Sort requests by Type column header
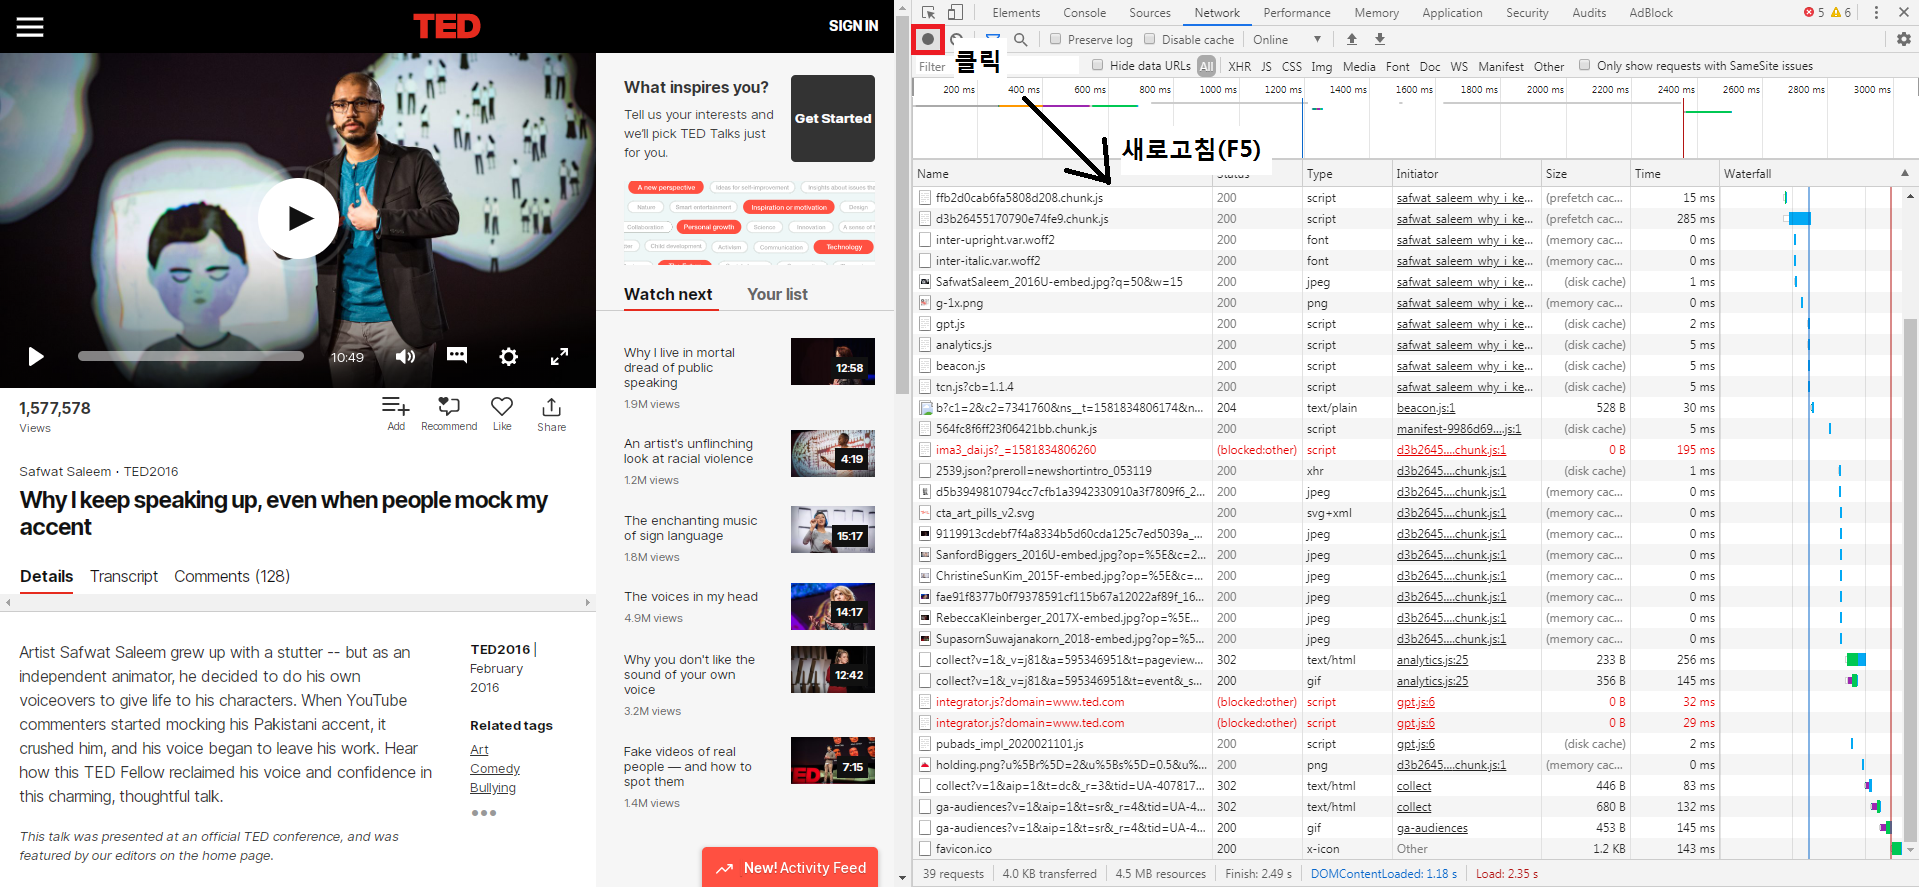The image size is (1919, 887). [x=1346, y=173]
